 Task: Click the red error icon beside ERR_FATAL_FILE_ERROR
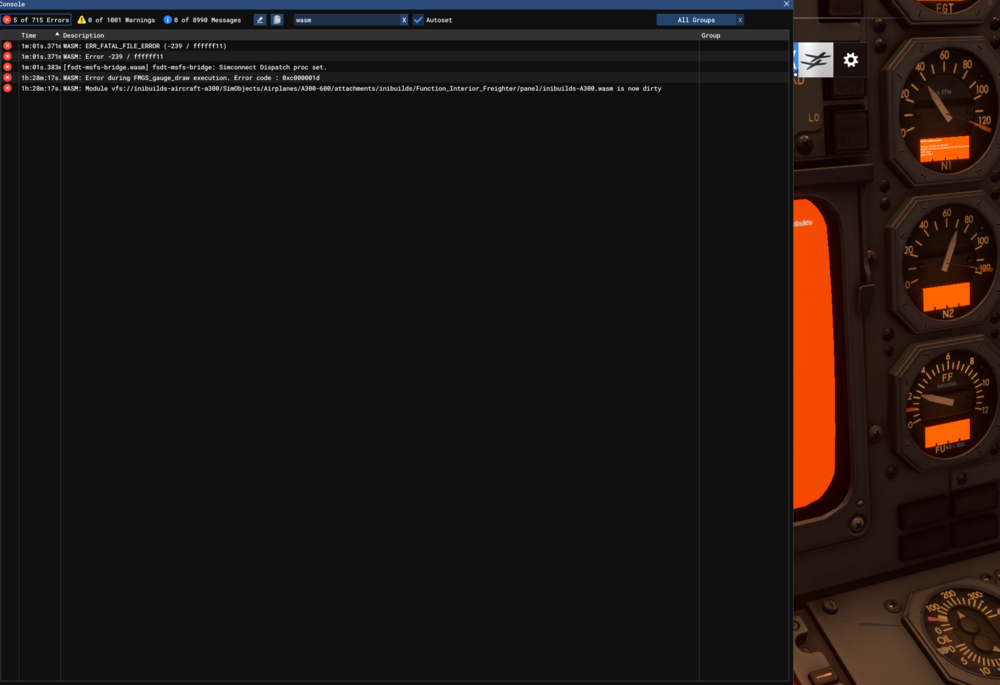6,45
